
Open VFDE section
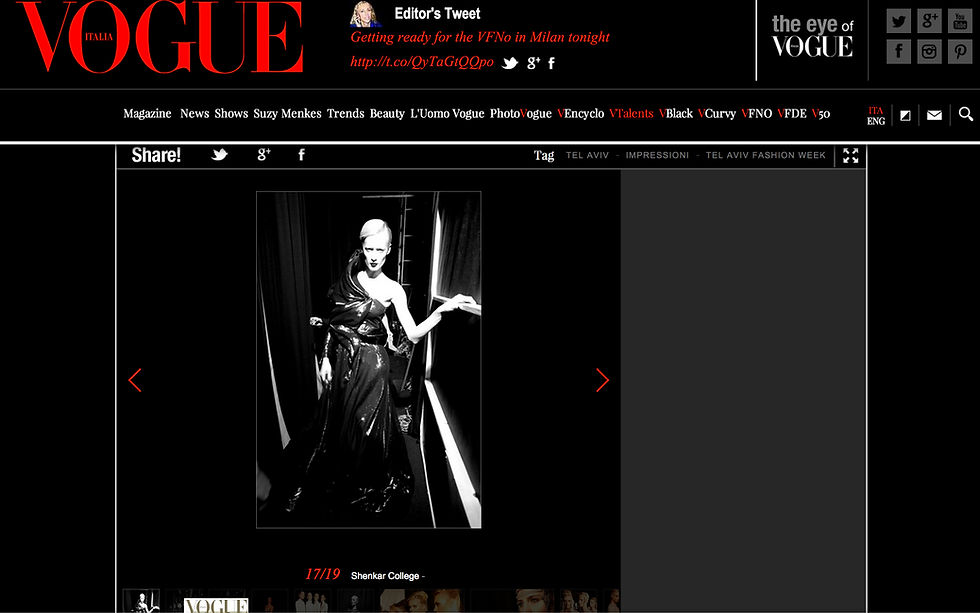click(x=792, y=114)
